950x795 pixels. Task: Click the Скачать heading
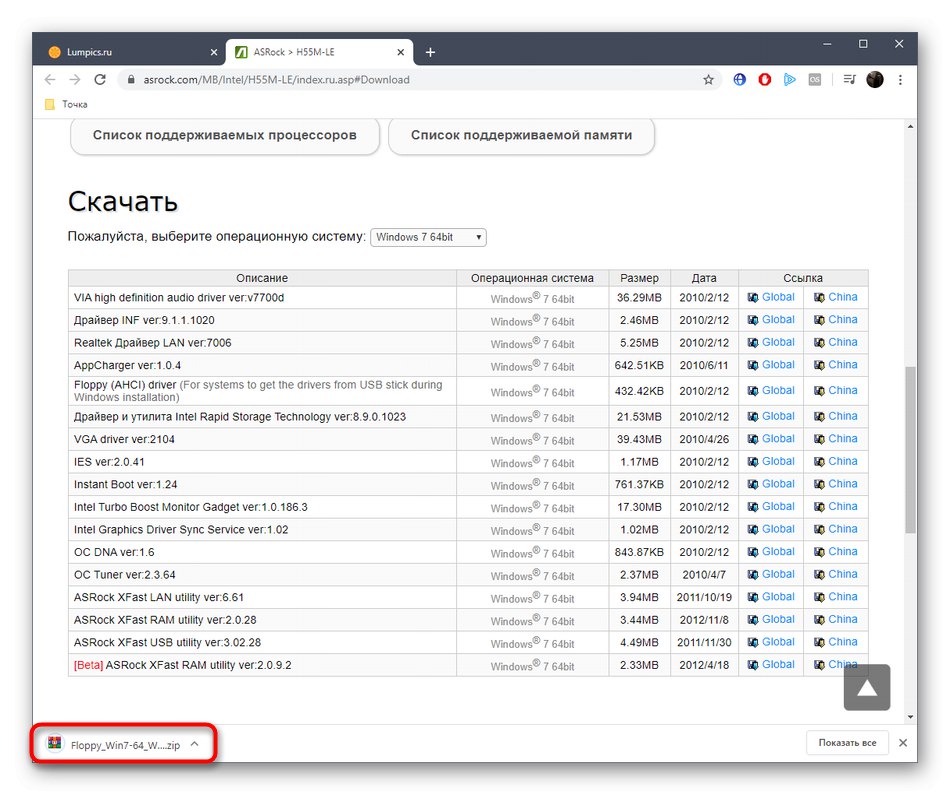point(122,201)
